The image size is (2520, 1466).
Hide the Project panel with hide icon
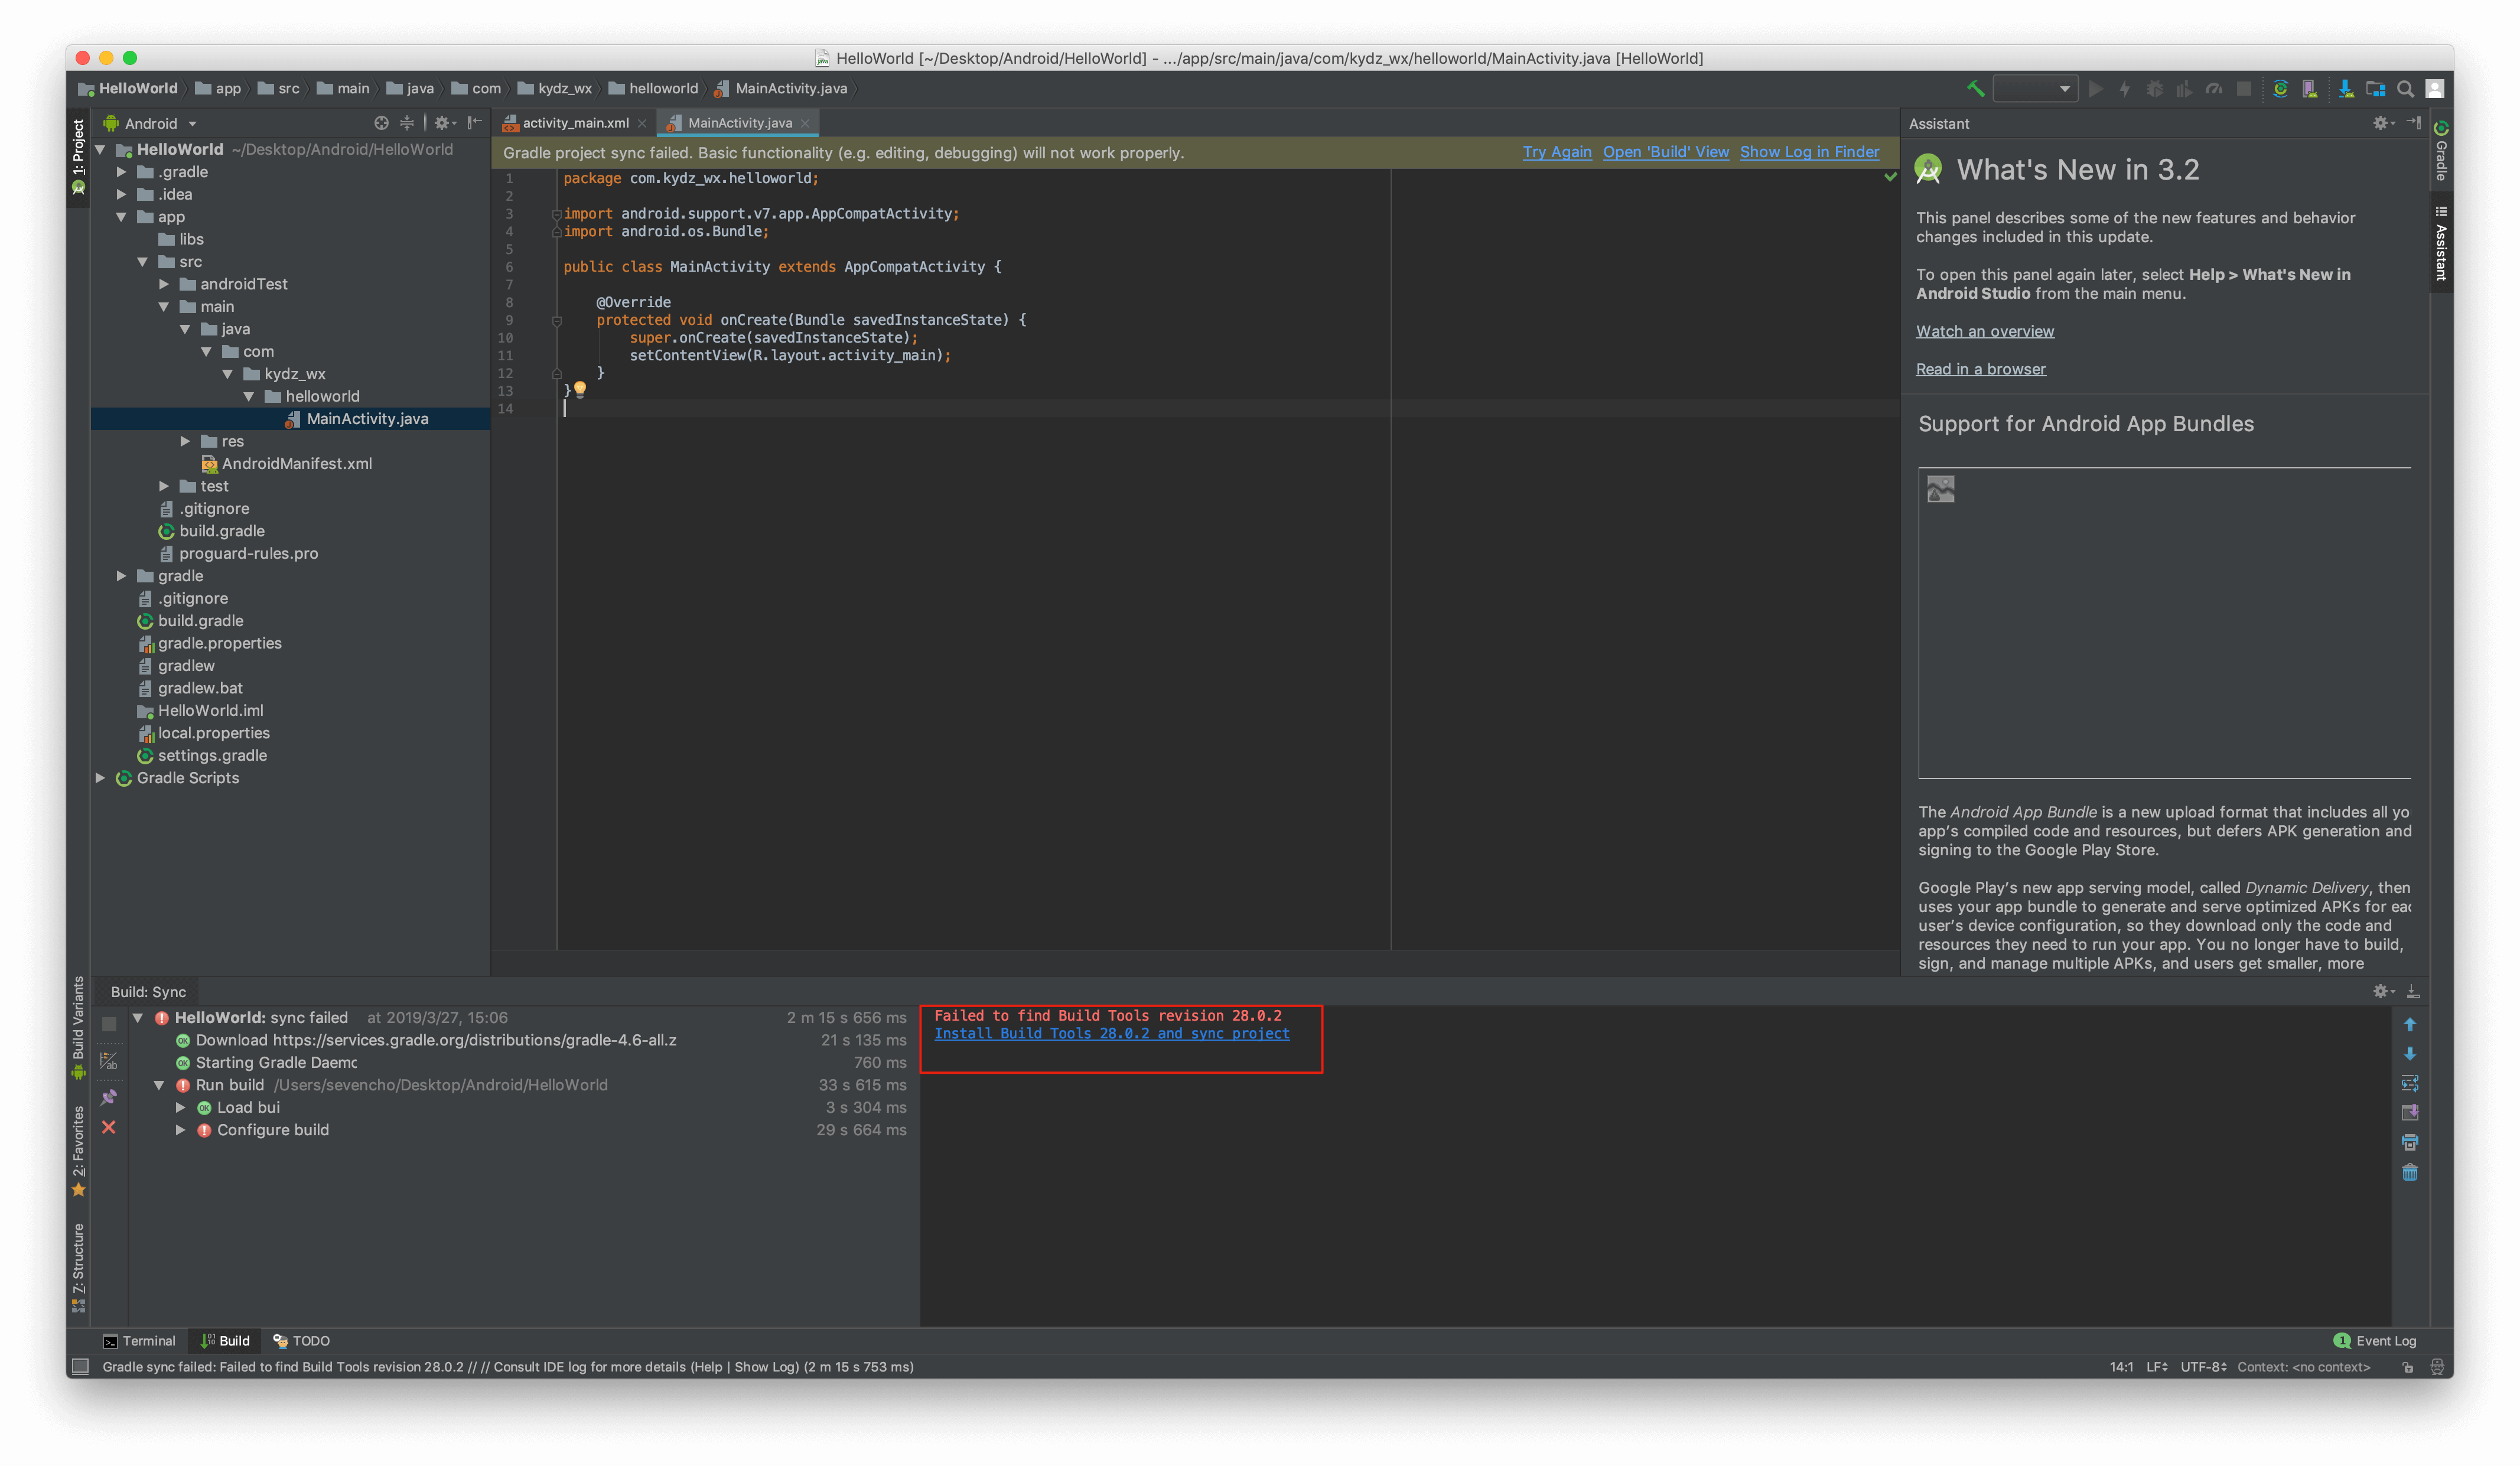point(474,123)
